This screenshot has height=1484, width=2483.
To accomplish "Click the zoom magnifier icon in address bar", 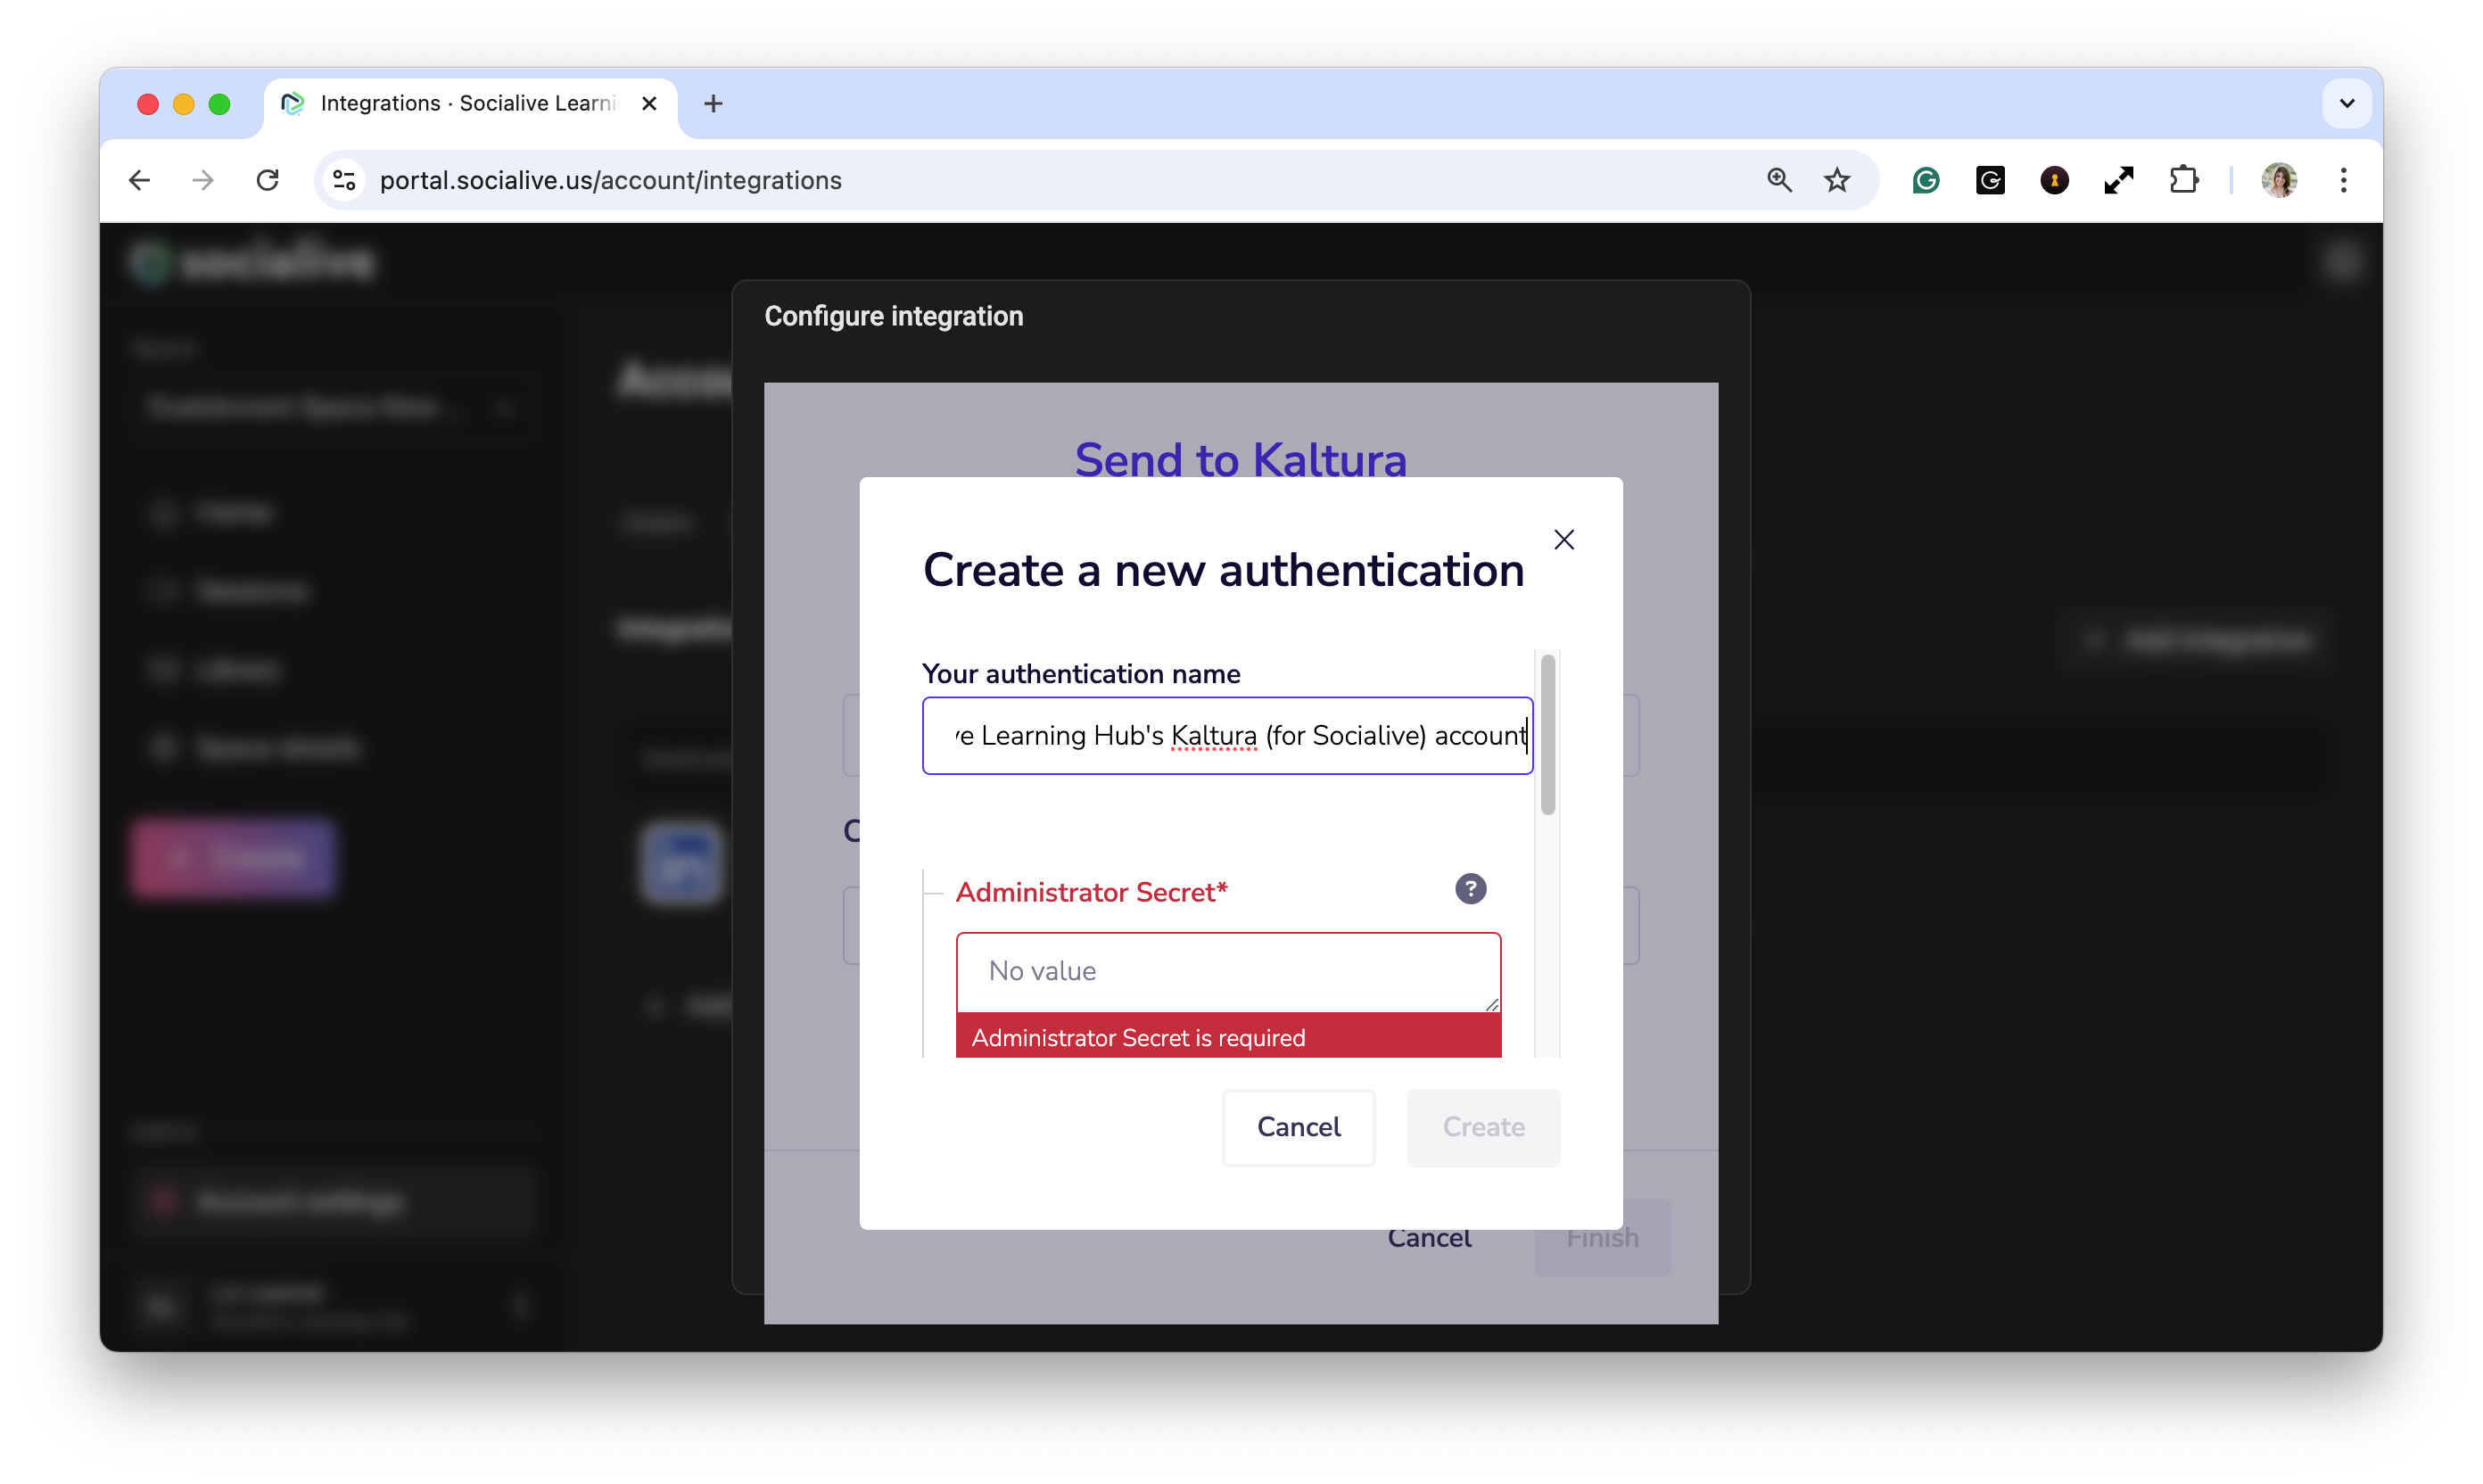I will pos(1779,181).
